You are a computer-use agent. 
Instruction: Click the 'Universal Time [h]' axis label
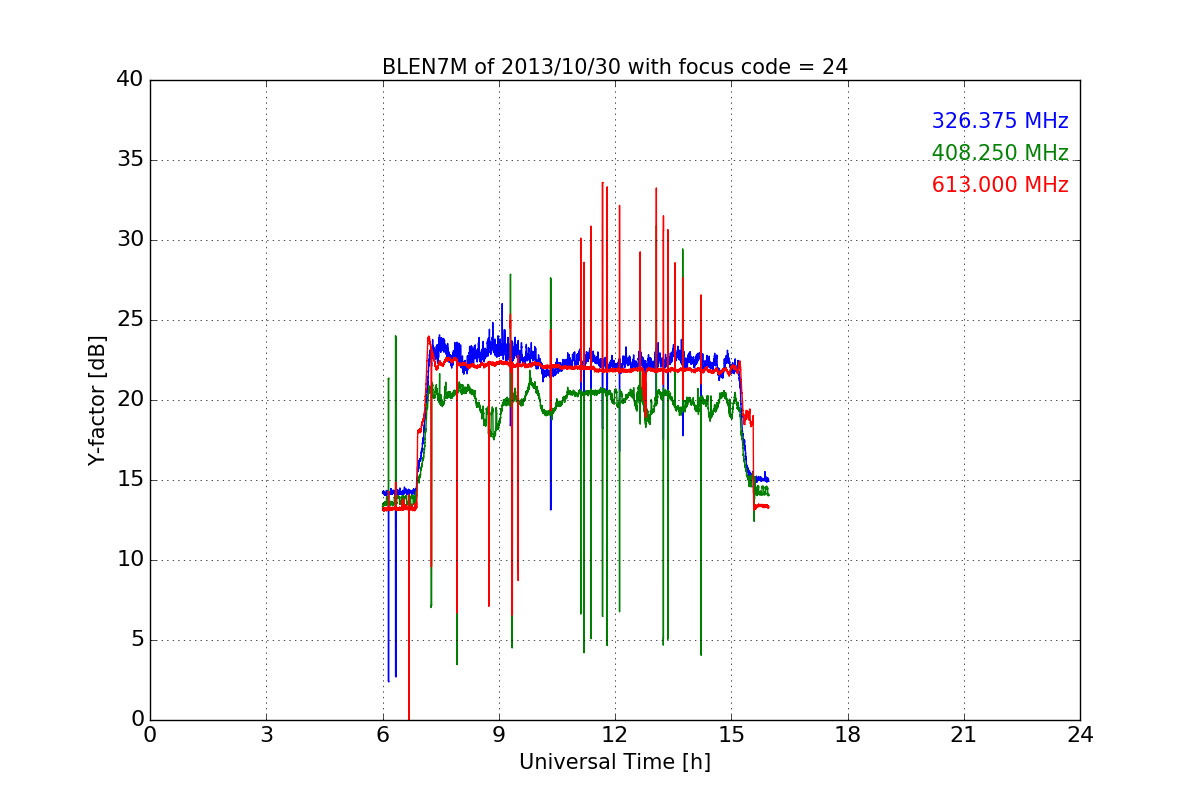[614, 762]
